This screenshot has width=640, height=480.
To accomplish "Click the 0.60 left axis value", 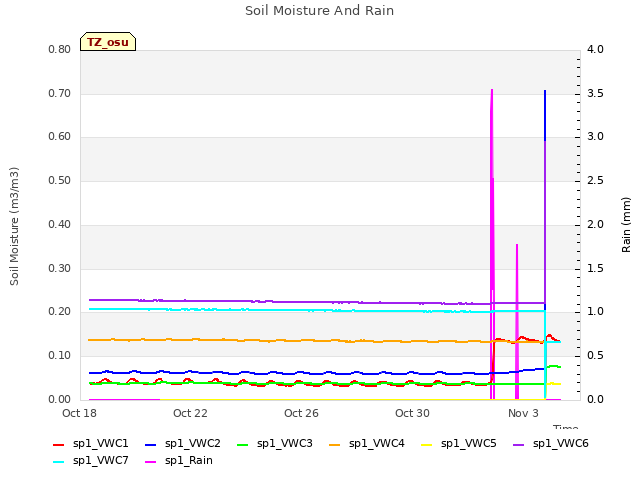I will click(60, 137).
